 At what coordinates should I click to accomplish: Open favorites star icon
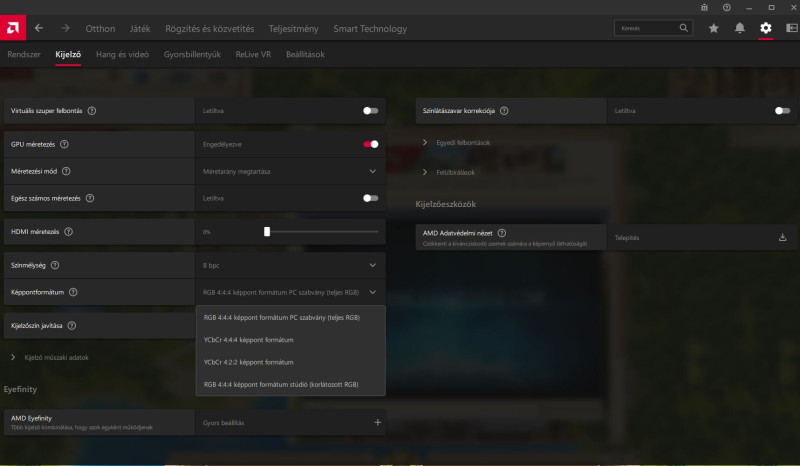point(714,28)
